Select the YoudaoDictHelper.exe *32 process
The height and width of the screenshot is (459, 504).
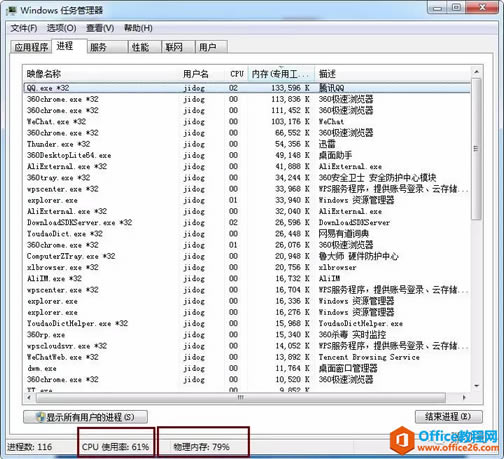pos(247,323)
